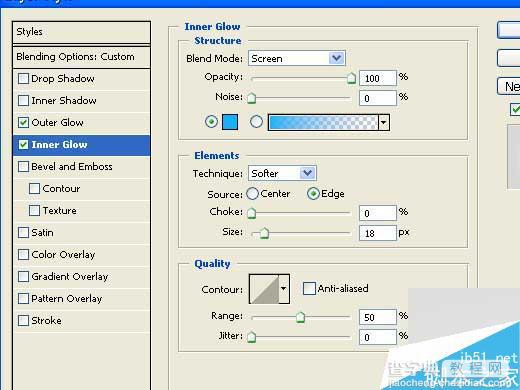Select solid color glow radio button
The width and height of the screenshot is (520, 390).
click(211, 122)
